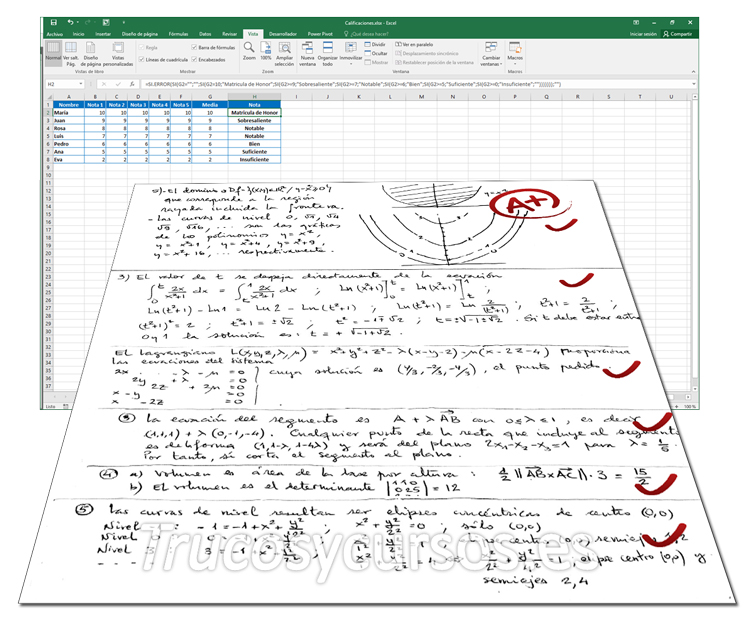Click Ampliar selección icon

pyautogui.click(x=285, y=52)
